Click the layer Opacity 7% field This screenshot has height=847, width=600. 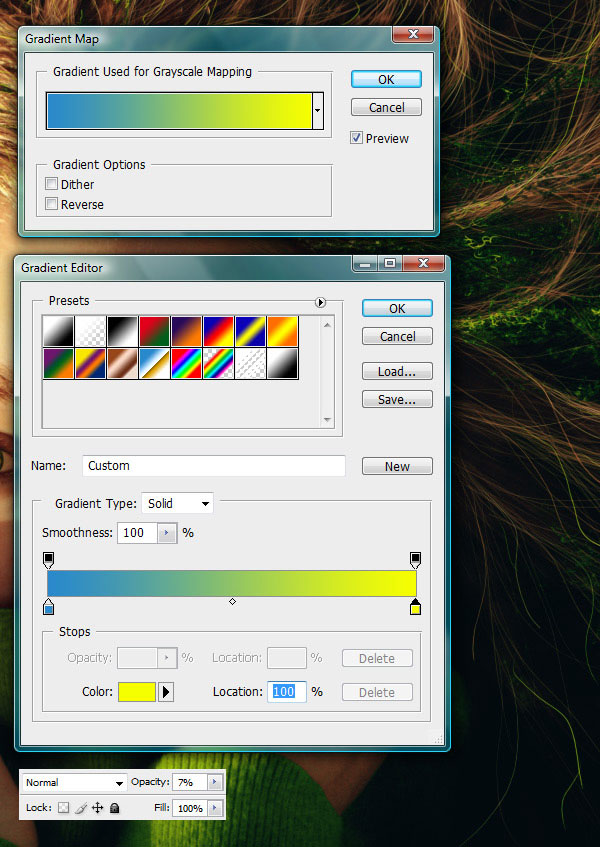(x=190, y=782)
